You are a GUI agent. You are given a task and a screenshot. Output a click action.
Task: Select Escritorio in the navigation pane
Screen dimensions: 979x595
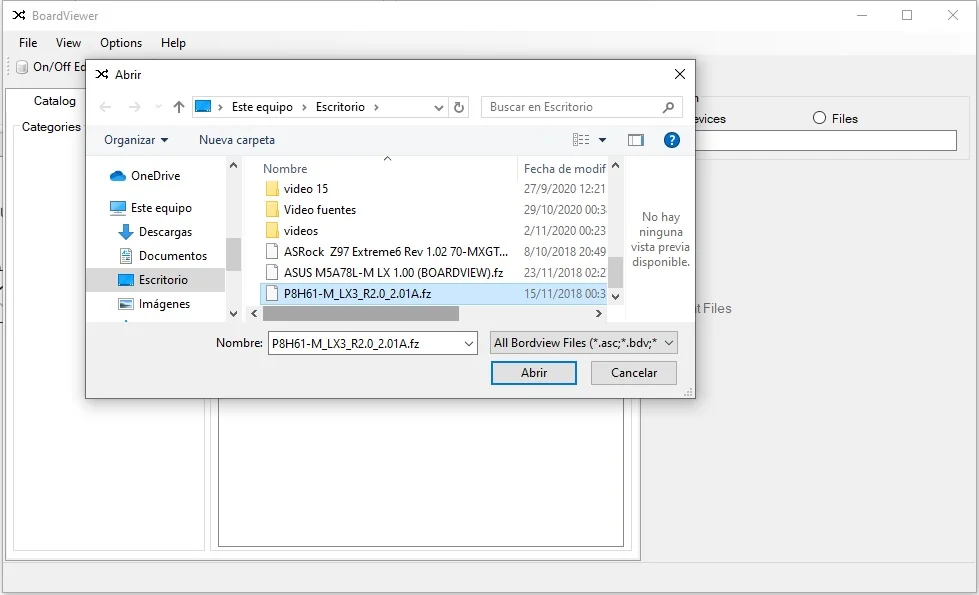point(155,280)
